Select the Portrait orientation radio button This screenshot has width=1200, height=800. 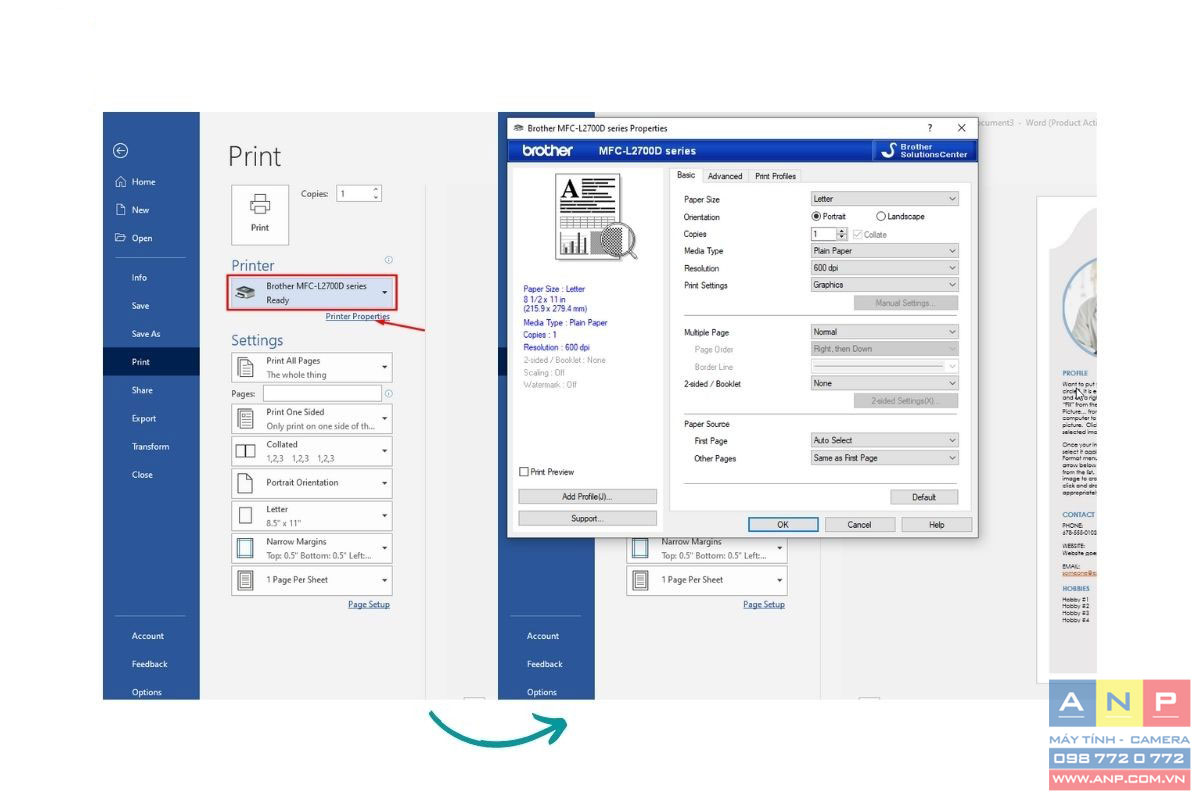[828, 216]
